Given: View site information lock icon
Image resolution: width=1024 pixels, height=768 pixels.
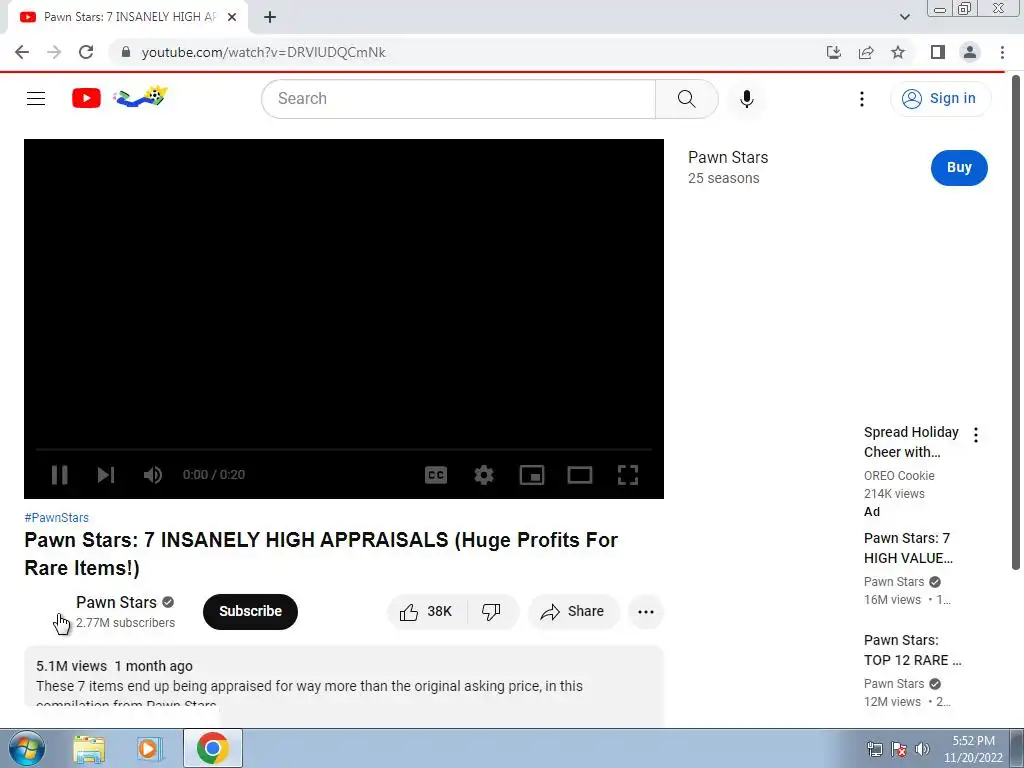Looking at the screenshot, I should tap(126, 52).
